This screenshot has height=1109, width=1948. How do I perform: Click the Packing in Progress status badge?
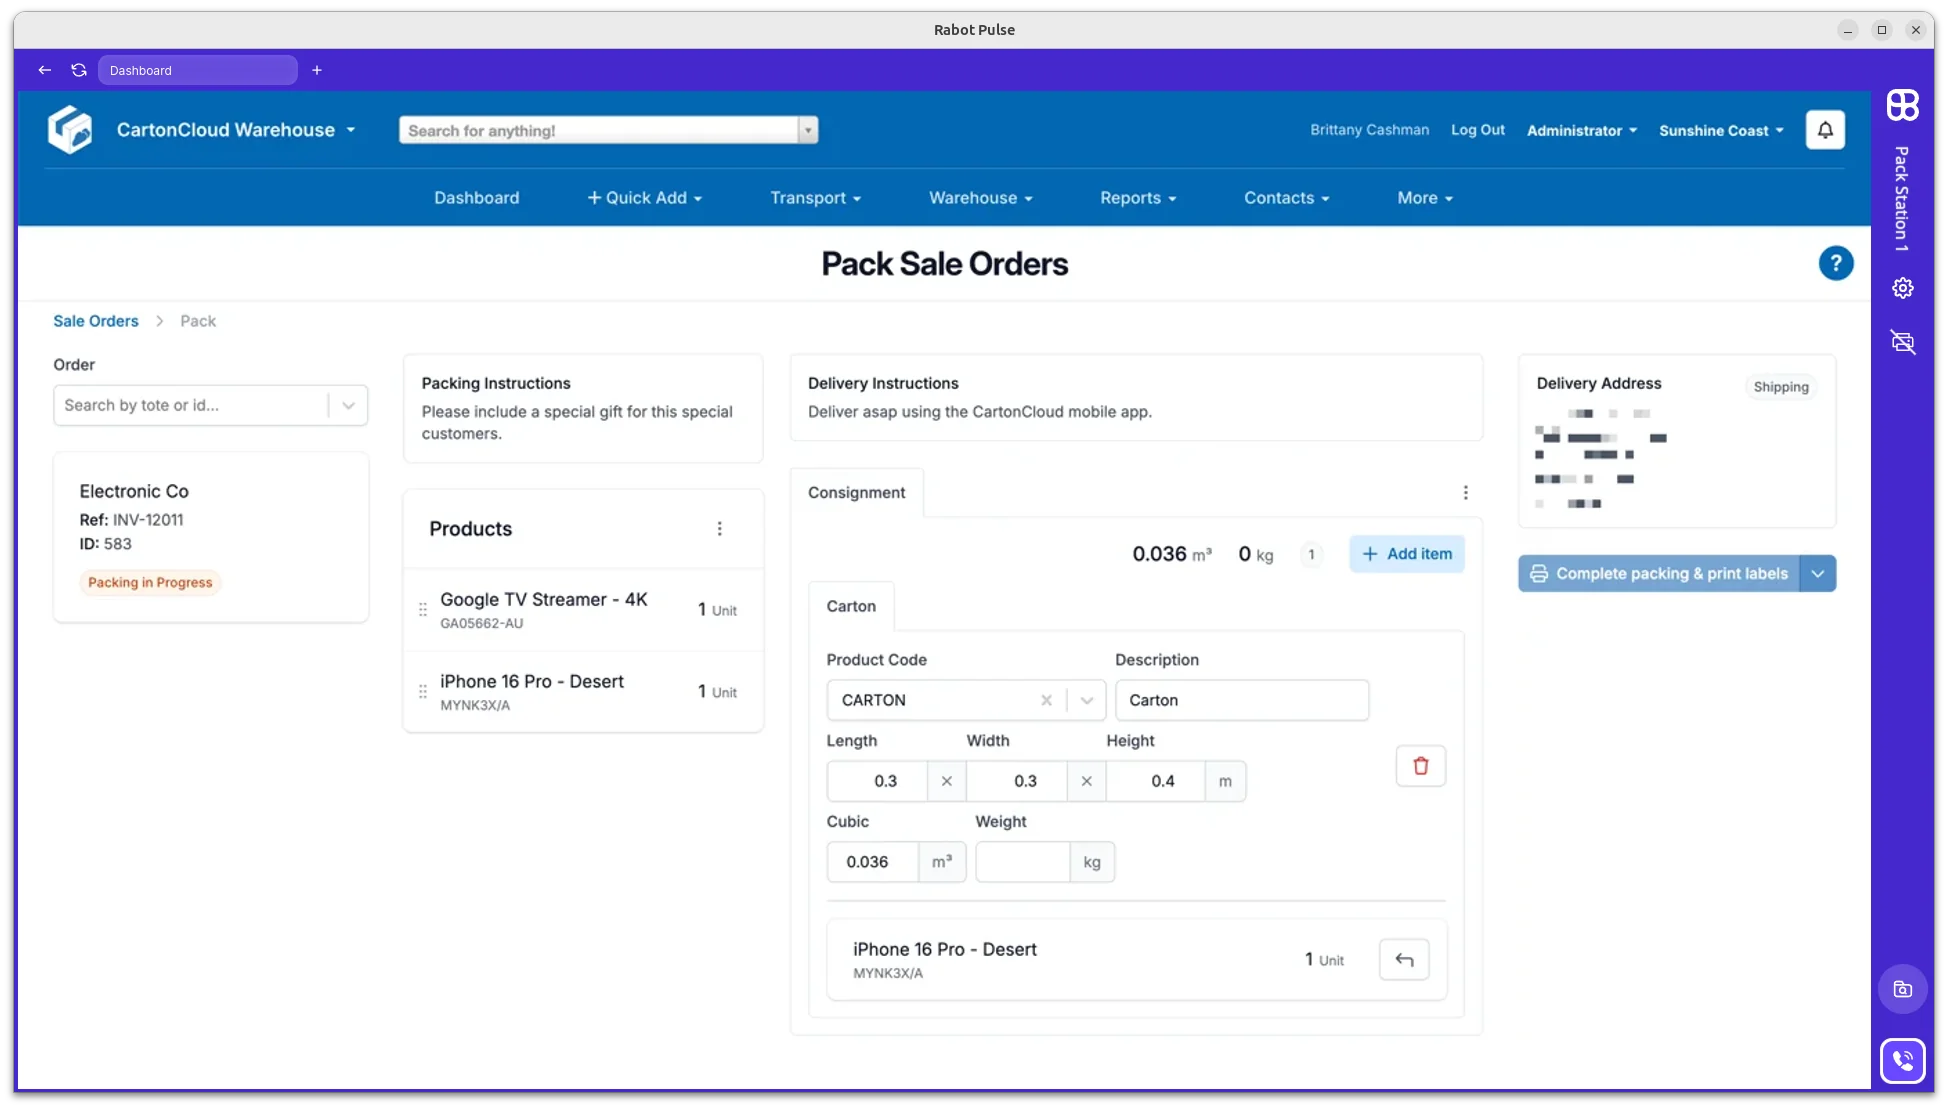149,582
